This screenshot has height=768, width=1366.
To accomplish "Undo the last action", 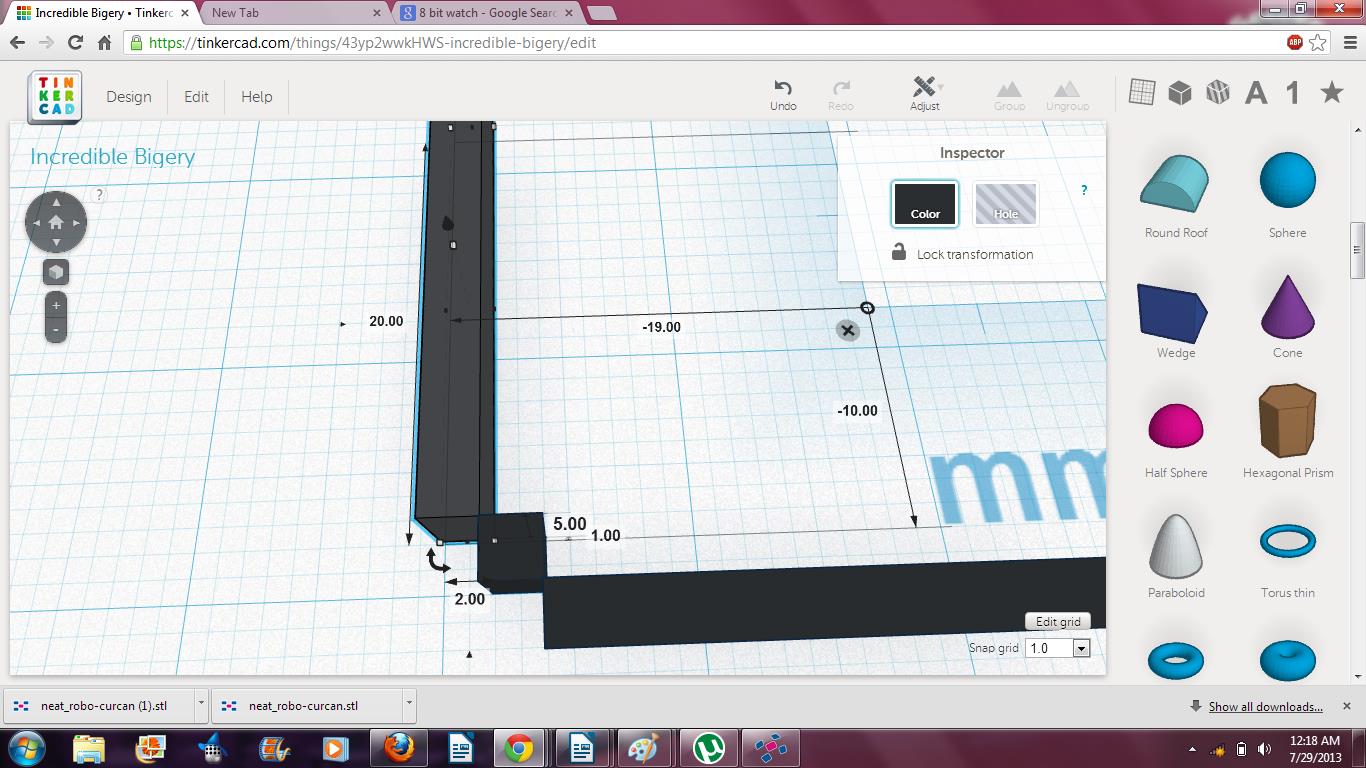I will [783, 96].
